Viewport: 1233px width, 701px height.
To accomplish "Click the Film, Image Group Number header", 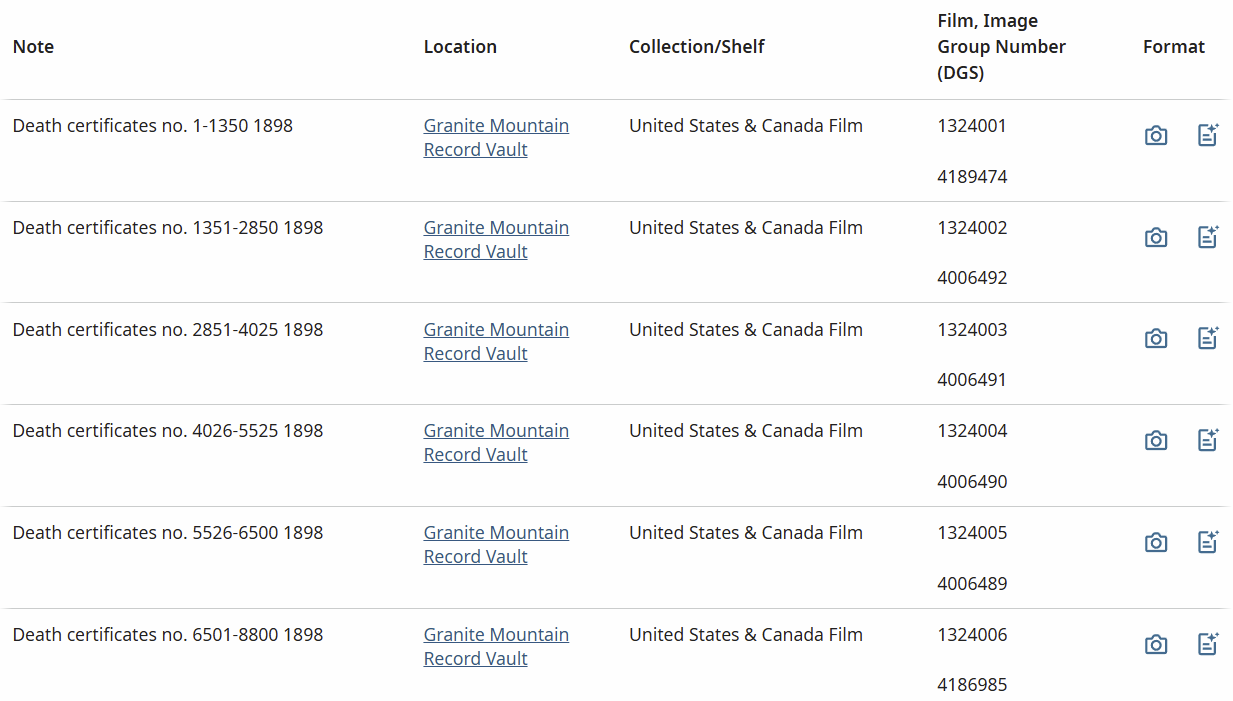I will coord(1001,47).
